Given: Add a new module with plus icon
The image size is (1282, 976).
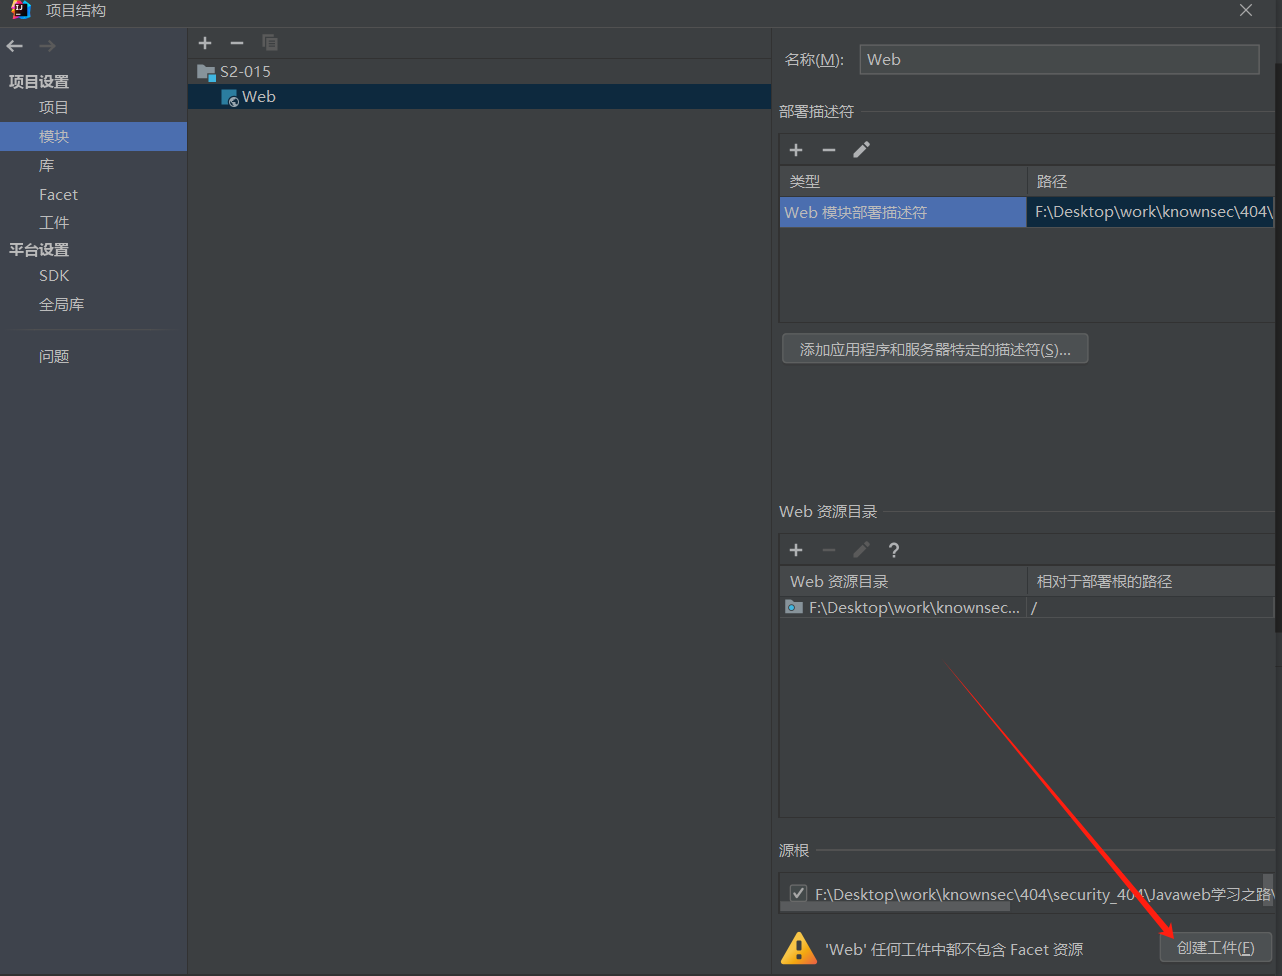Looking at the screenshot, I should [205, 43].
